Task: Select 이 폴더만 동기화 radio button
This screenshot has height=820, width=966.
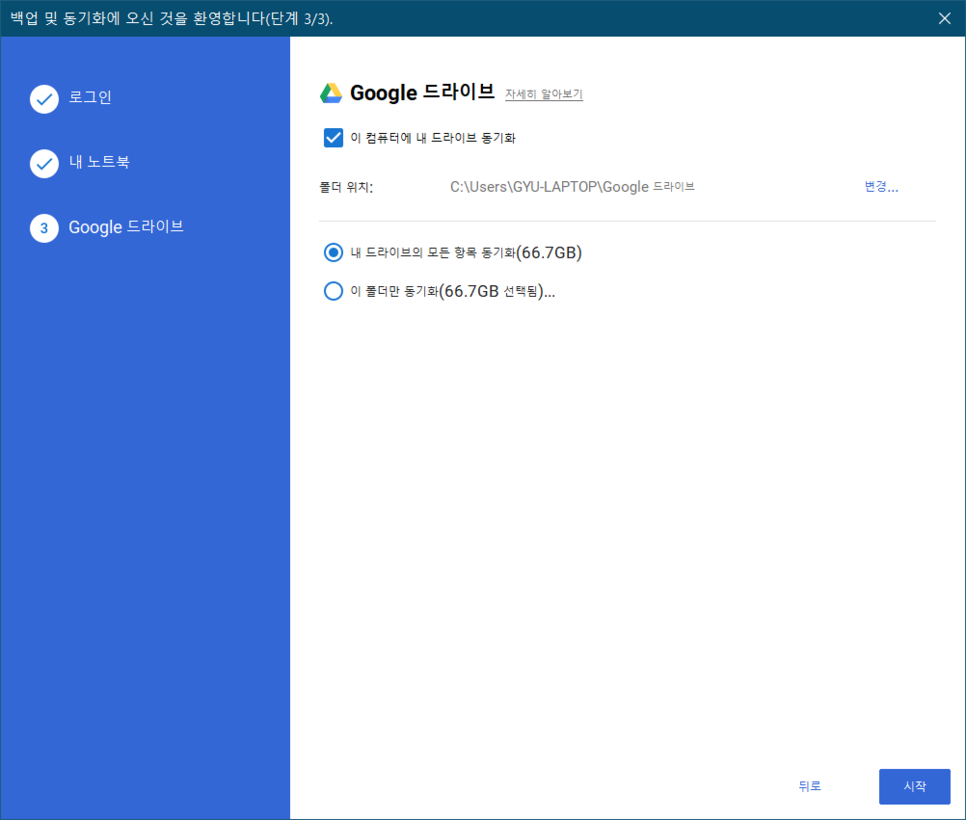Action: pos(333,291)
